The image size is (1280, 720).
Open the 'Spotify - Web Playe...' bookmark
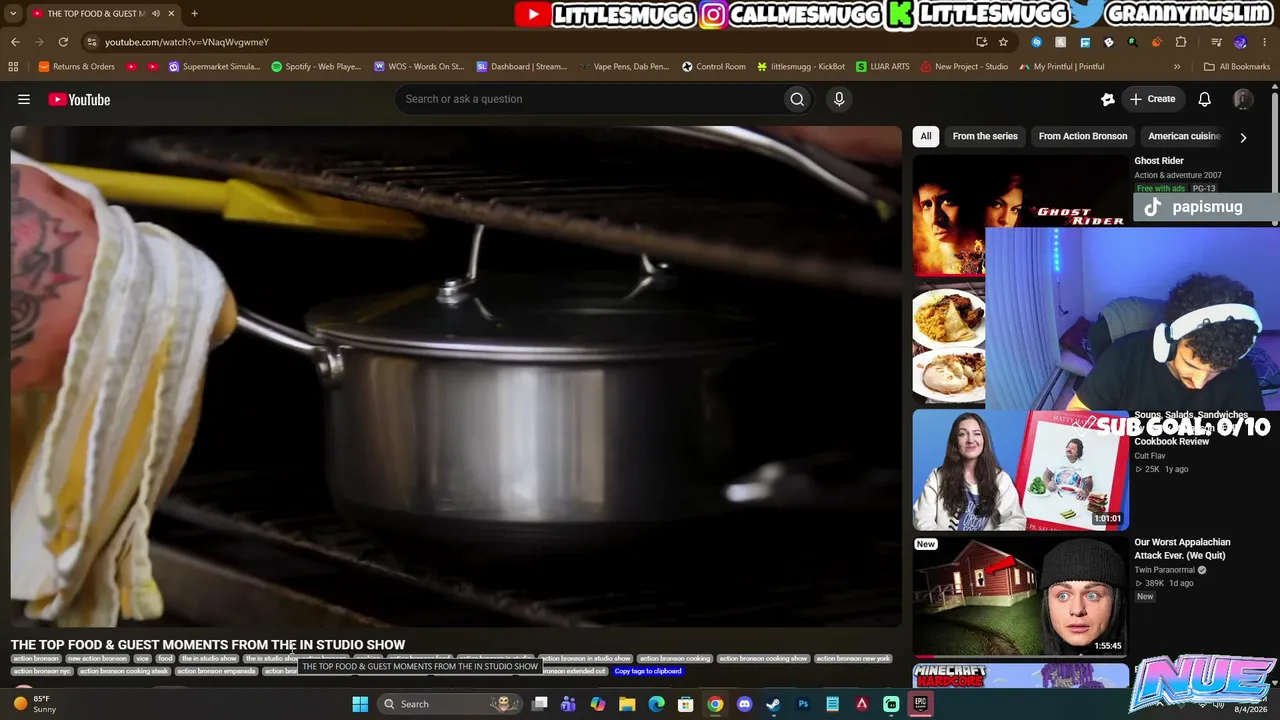pos(316,67)
